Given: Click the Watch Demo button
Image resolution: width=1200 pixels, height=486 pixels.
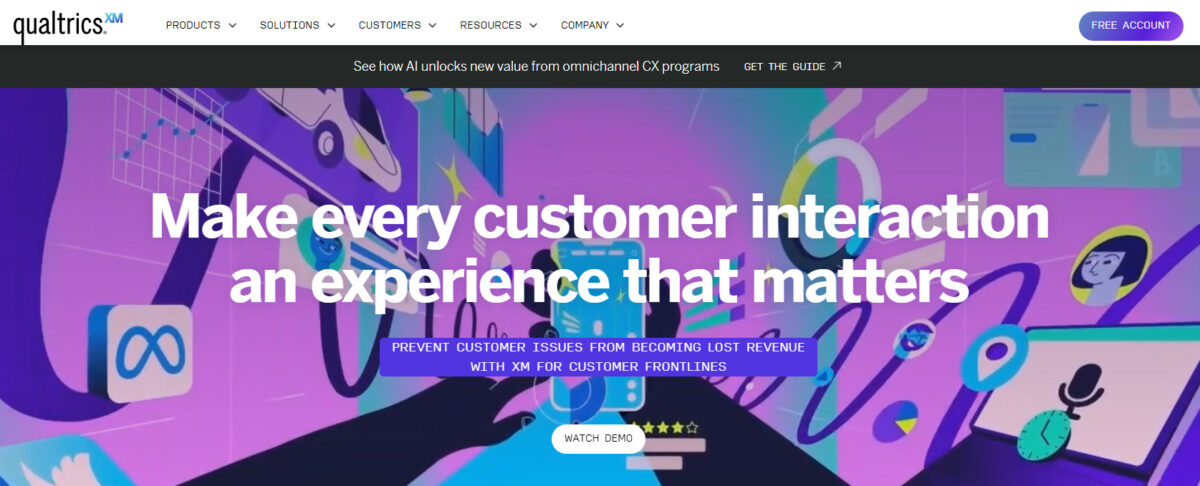Looking at the screenshot, I should (598, 438).
